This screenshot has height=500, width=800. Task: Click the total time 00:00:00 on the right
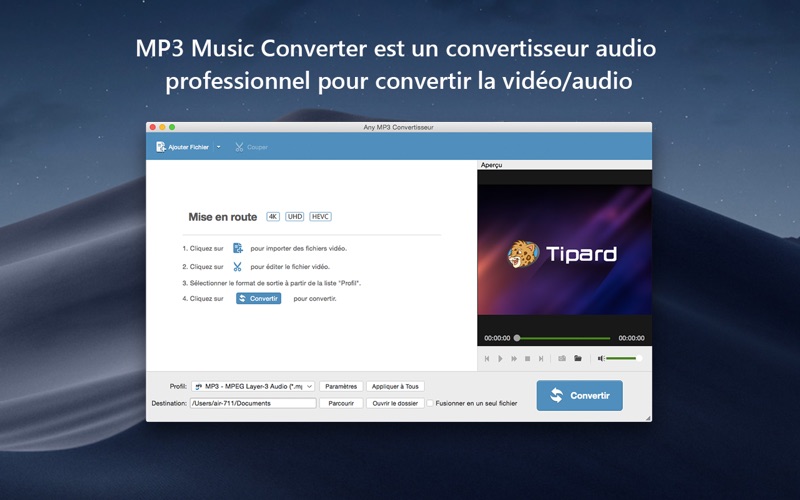631,338
